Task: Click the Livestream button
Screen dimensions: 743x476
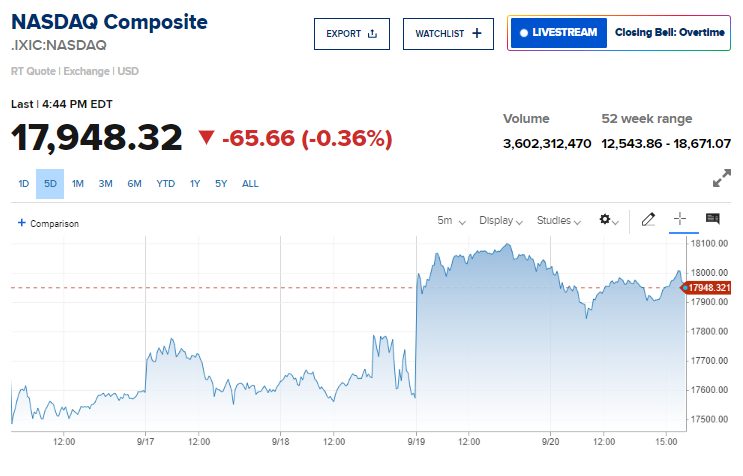Action: click(x=559, y=33)
